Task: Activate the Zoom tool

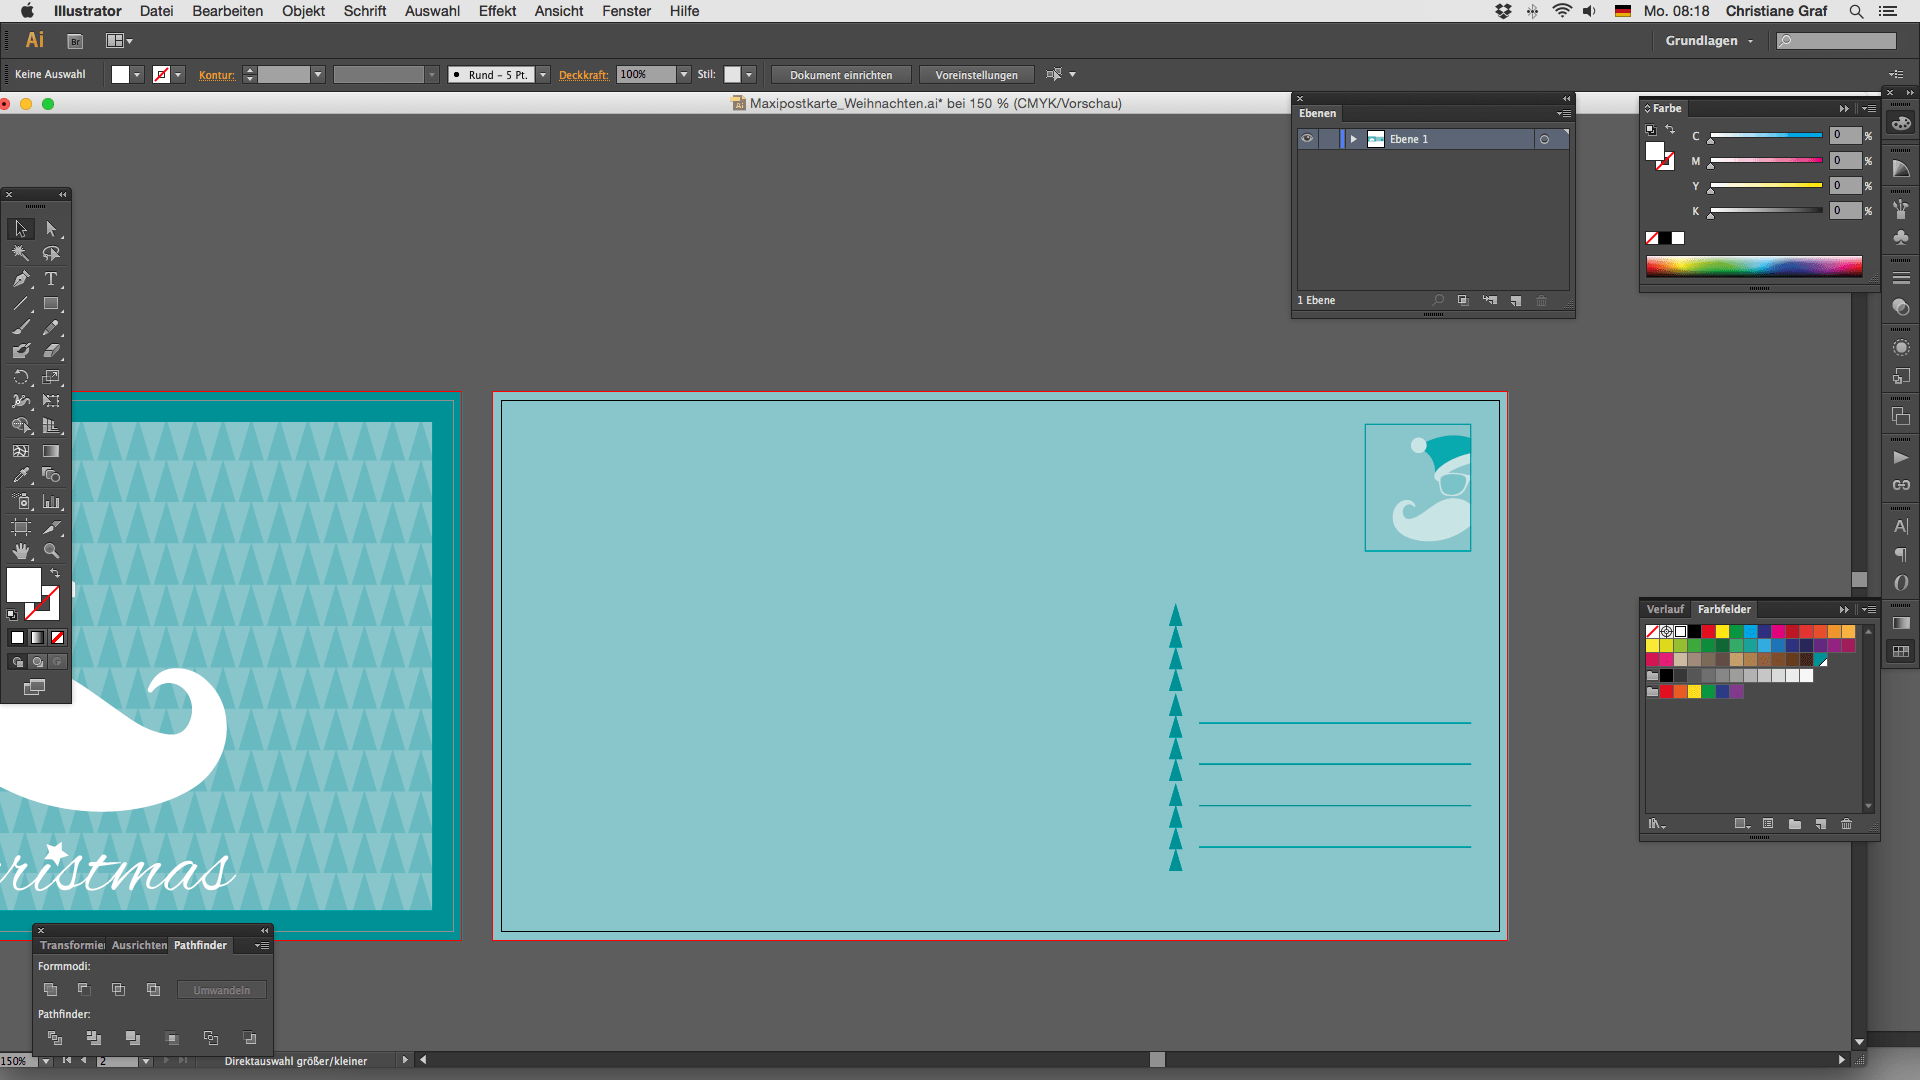Action: pos(51,551)
